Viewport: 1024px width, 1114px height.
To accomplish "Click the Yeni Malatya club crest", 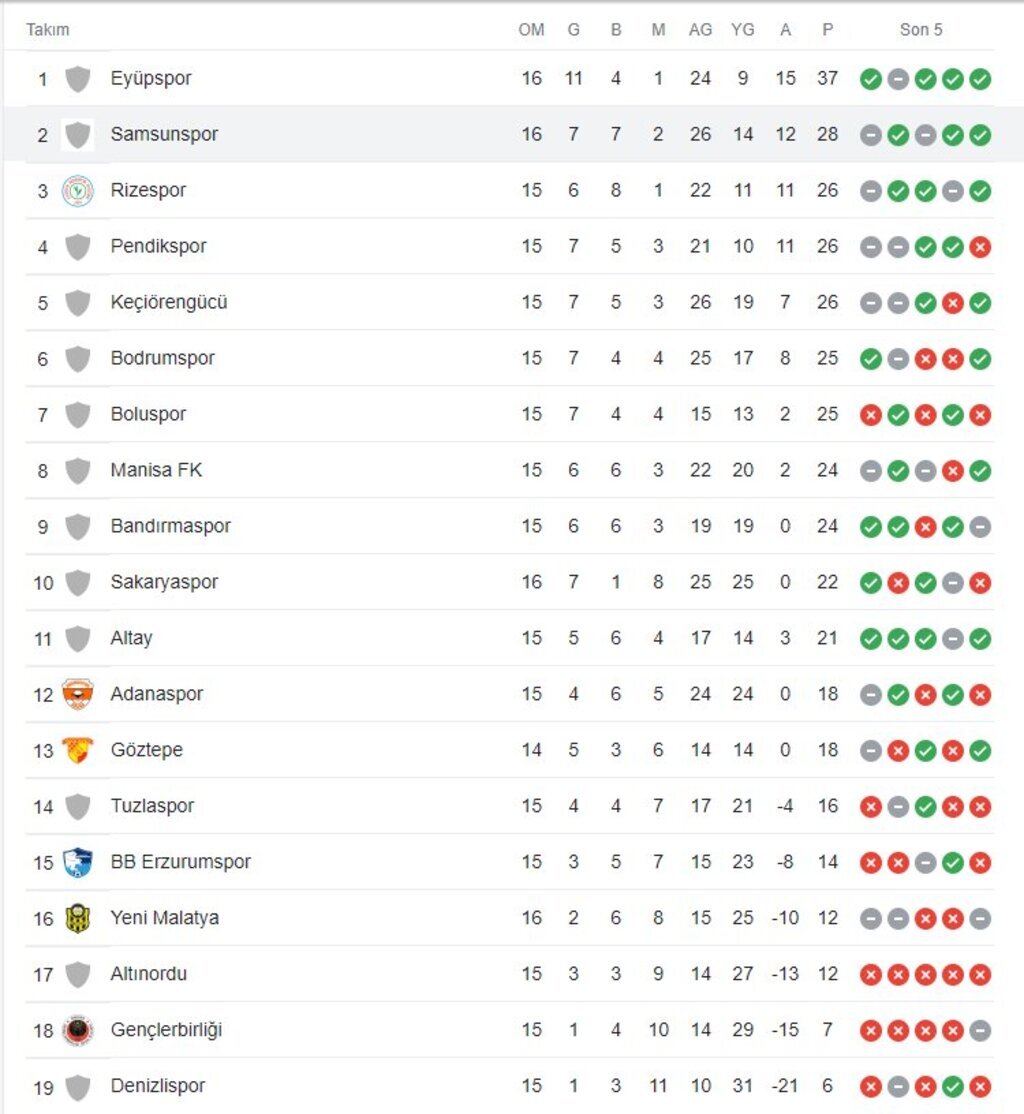I will [x=77, y=918].
